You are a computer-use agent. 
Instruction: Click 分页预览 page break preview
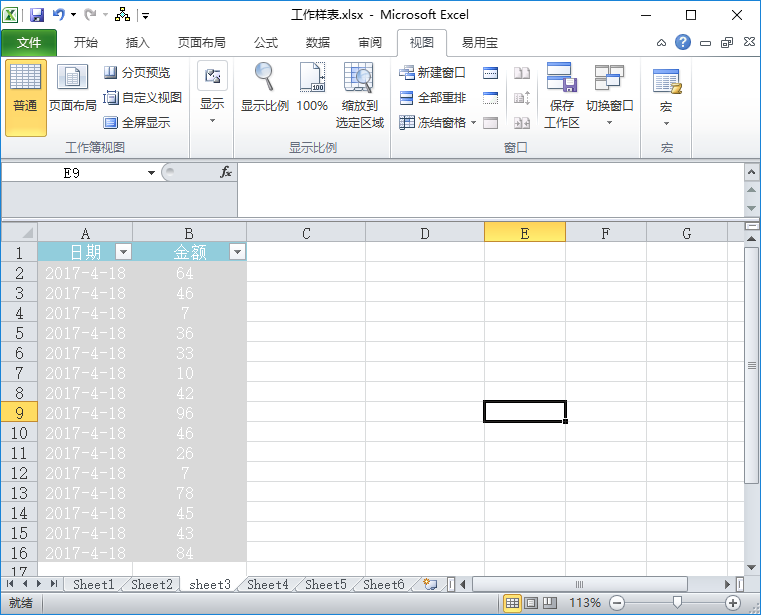[137, 73]
